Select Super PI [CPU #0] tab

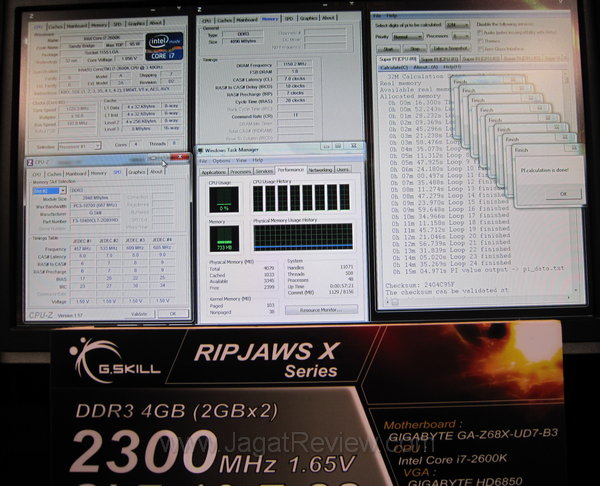coord(398,59)
